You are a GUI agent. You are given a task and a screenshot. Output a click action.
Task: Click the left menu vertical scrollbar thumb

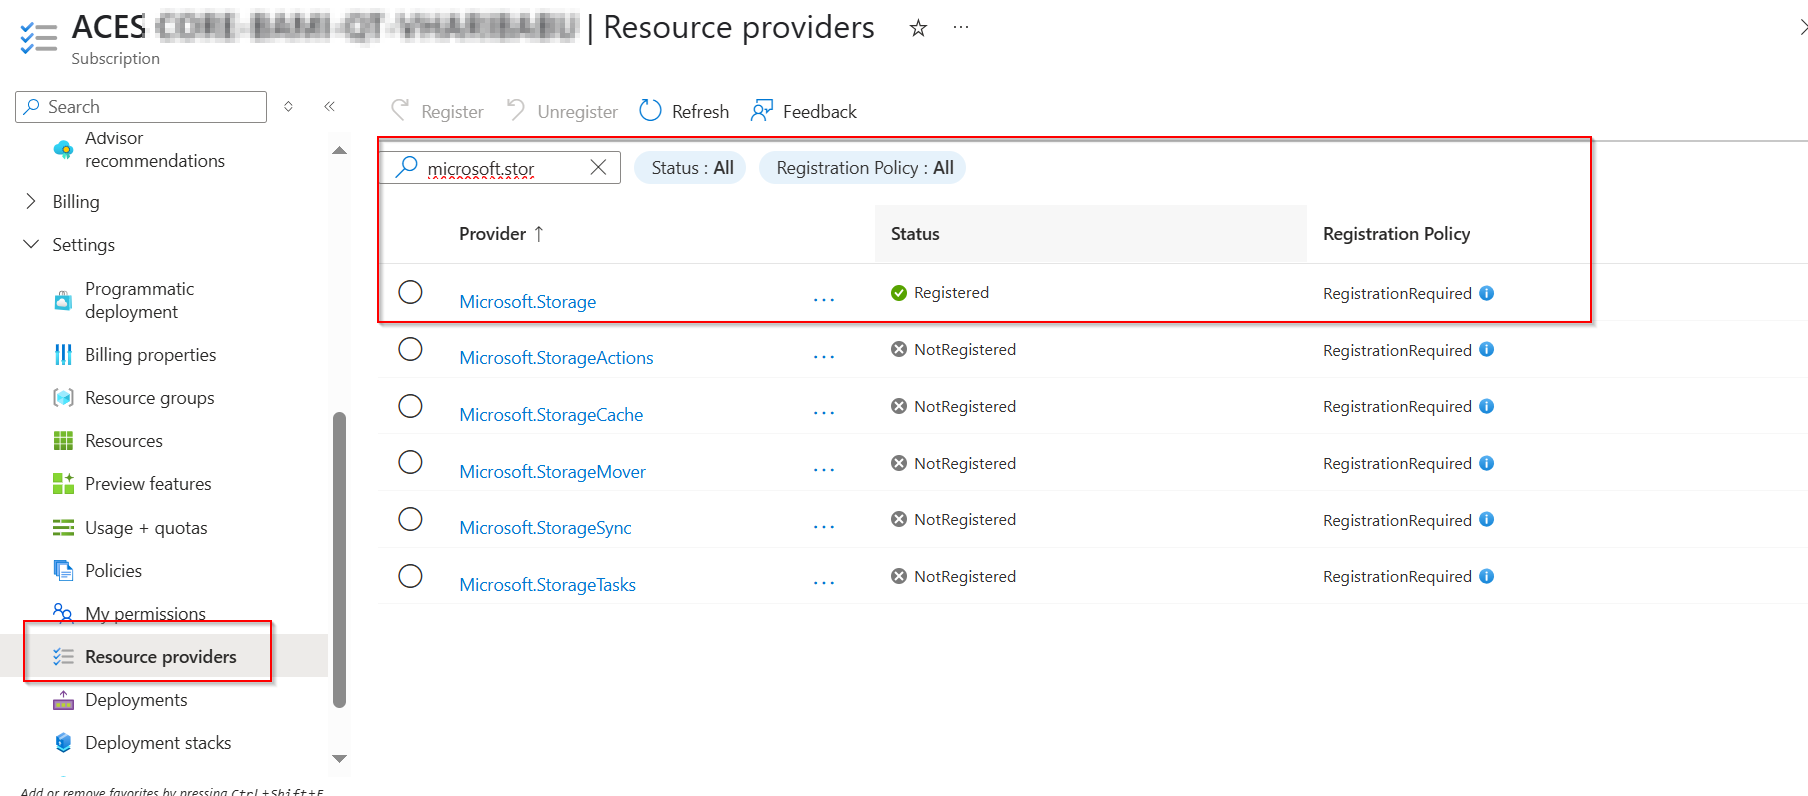[x=339, y=560]
